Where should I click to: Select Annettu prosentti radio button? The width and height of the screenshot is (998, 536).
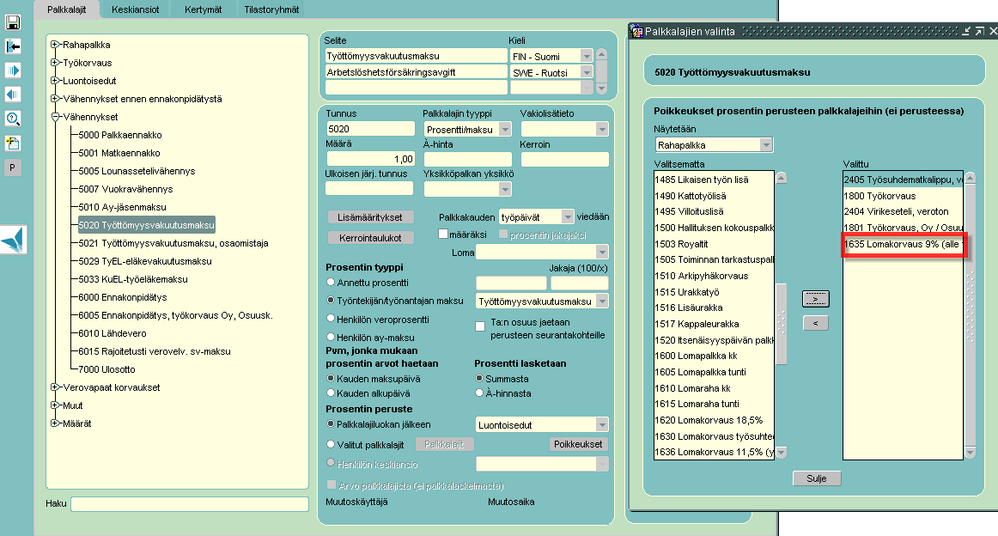click(330, 282)
